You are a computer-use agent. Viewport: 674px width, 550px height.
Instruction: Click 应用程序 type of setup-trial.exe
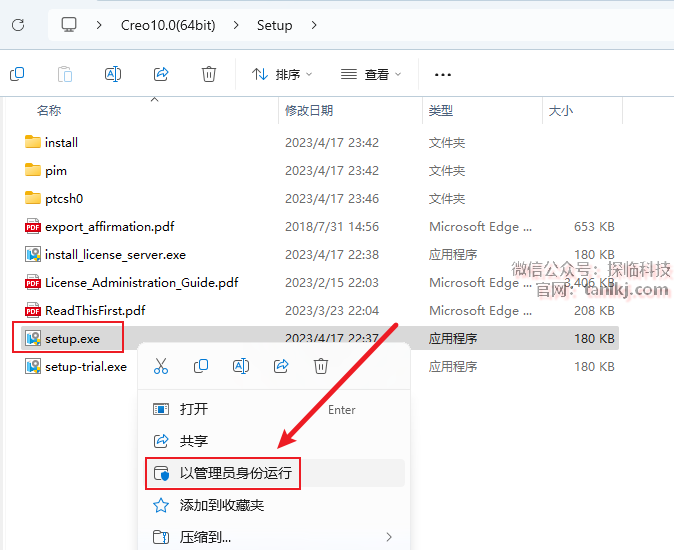(453, 367)
